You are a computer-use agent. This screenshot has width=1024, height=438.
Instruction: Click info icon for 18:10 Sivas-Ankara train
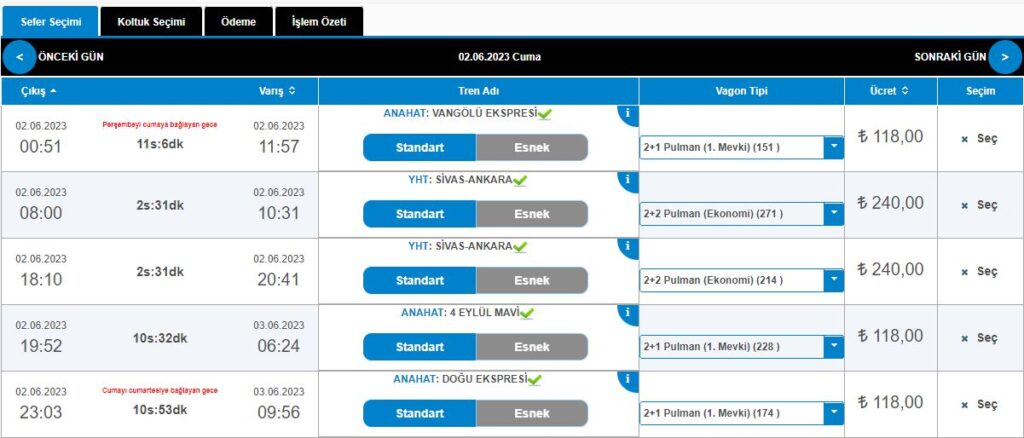click(627, 248)
